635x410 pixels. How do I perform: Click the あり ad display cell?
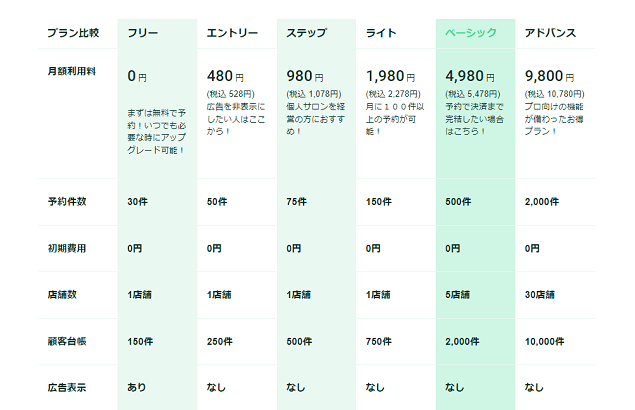point(136,388)
